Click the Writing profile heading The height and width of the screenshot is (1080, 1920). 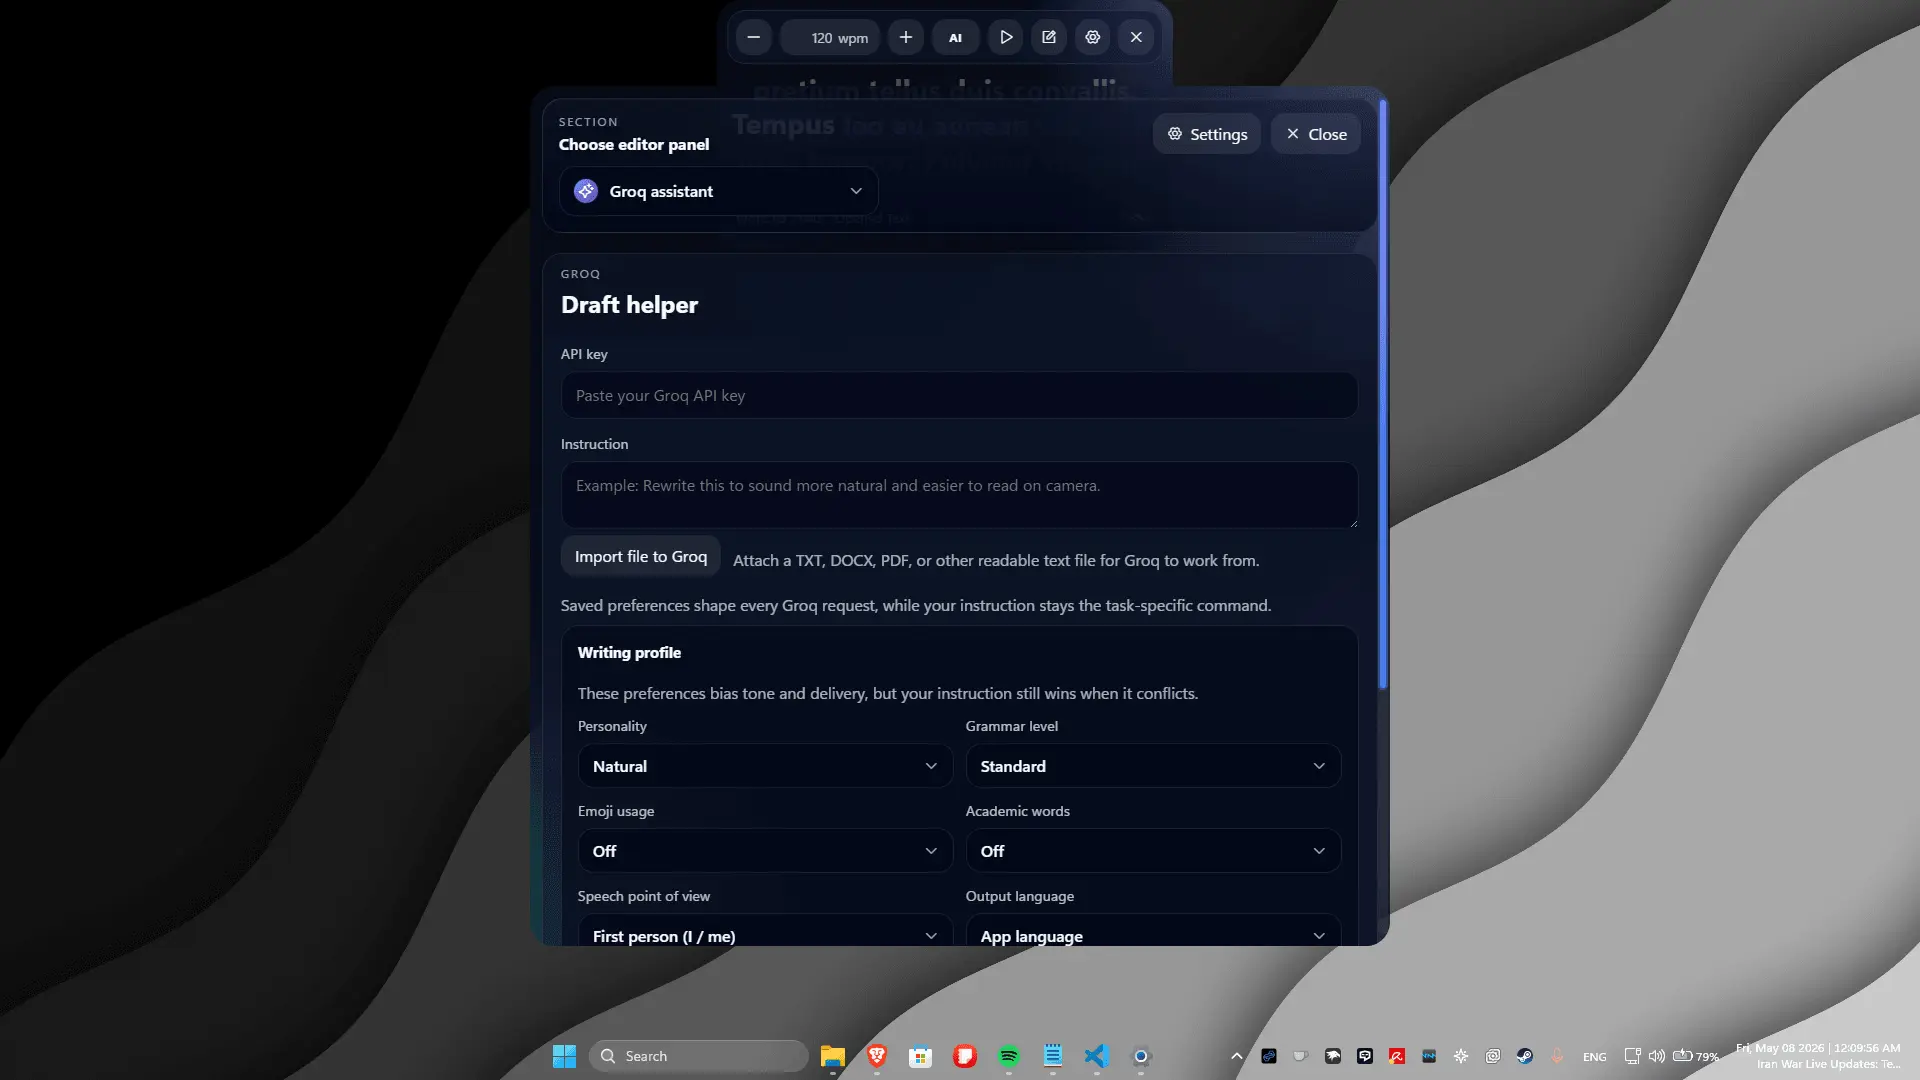[629, 653]
